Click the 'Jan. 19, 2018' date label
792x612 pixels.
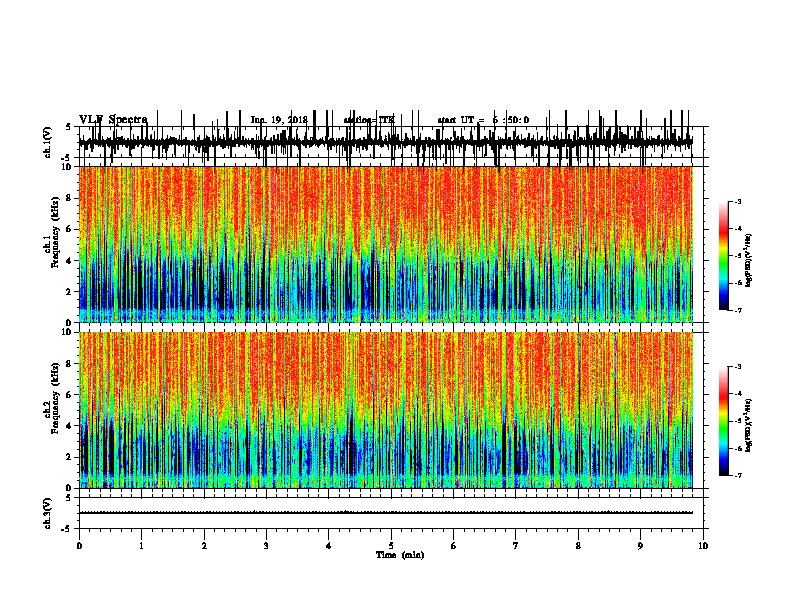[279, 120]
